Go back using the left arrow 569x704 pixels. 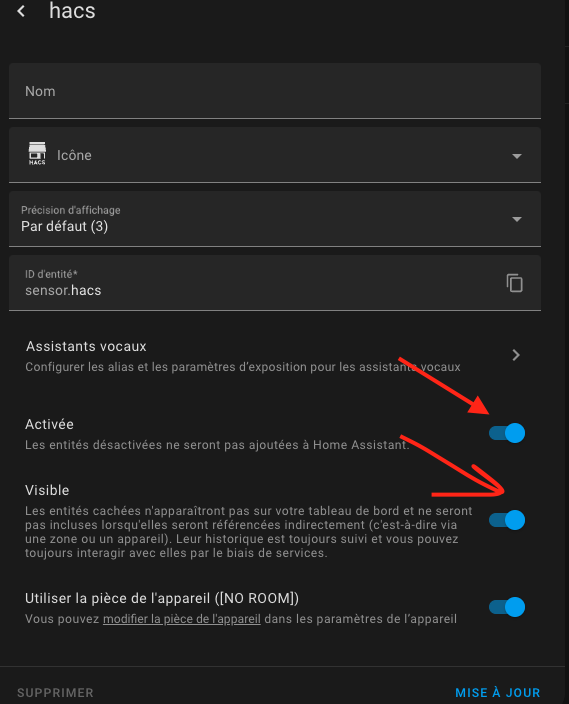click(21, 11)
